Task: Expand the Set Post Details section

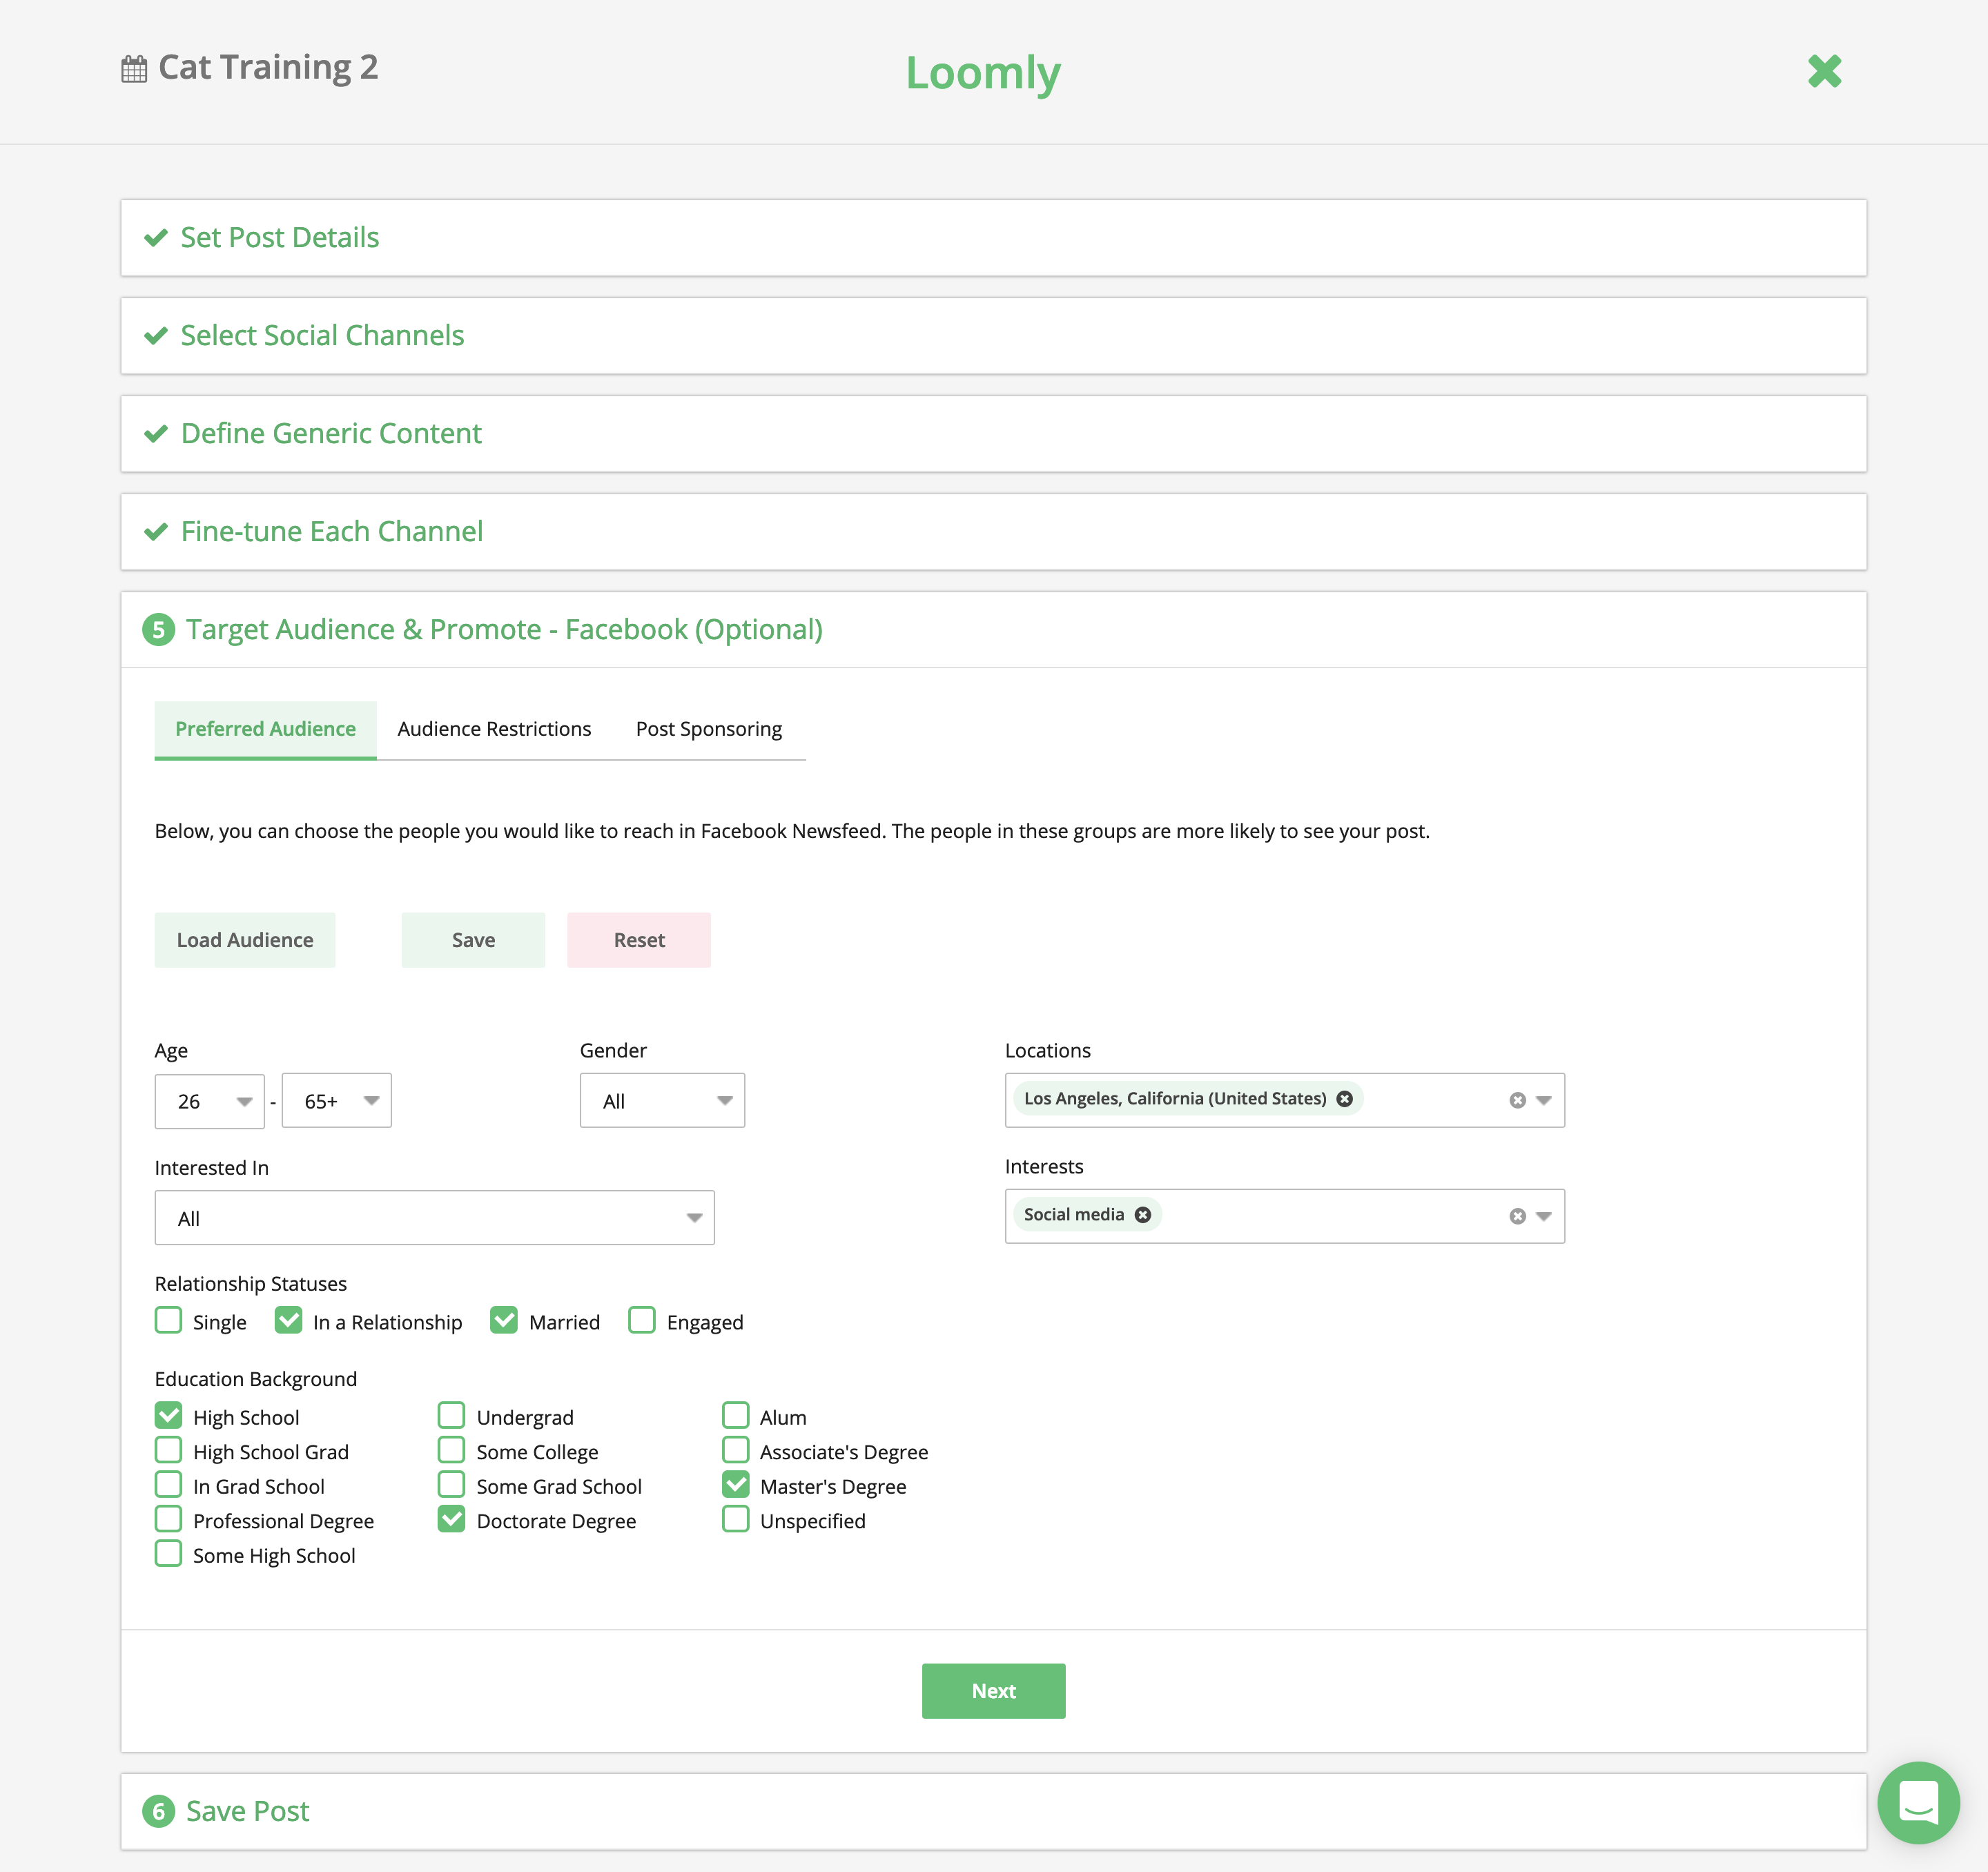Action: click(x=280, y=238)
